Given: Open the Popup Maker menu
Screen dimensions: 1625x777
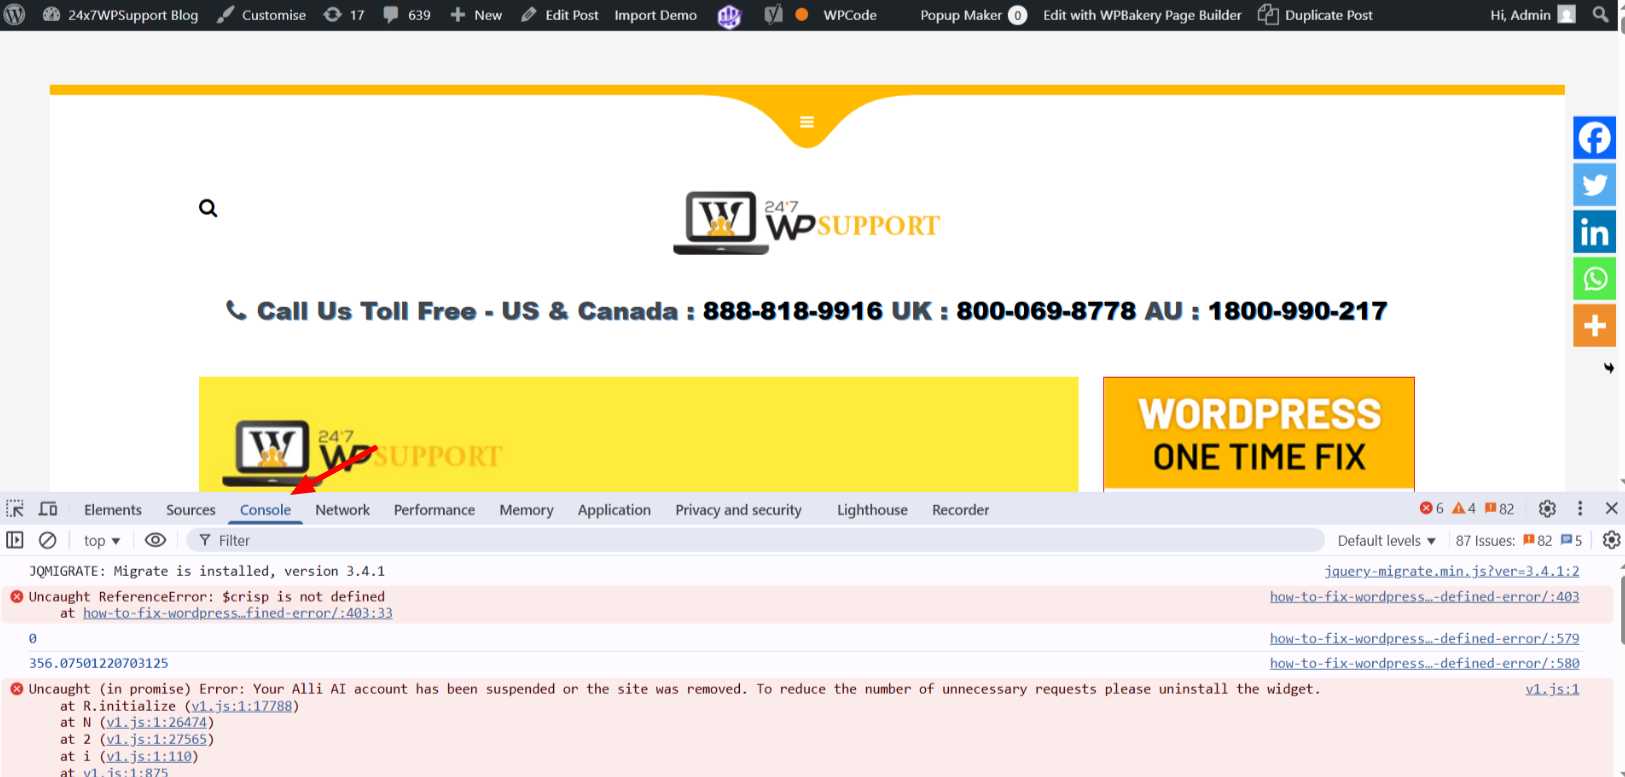Looking at the screenshot, I should [x=973, y=15].
